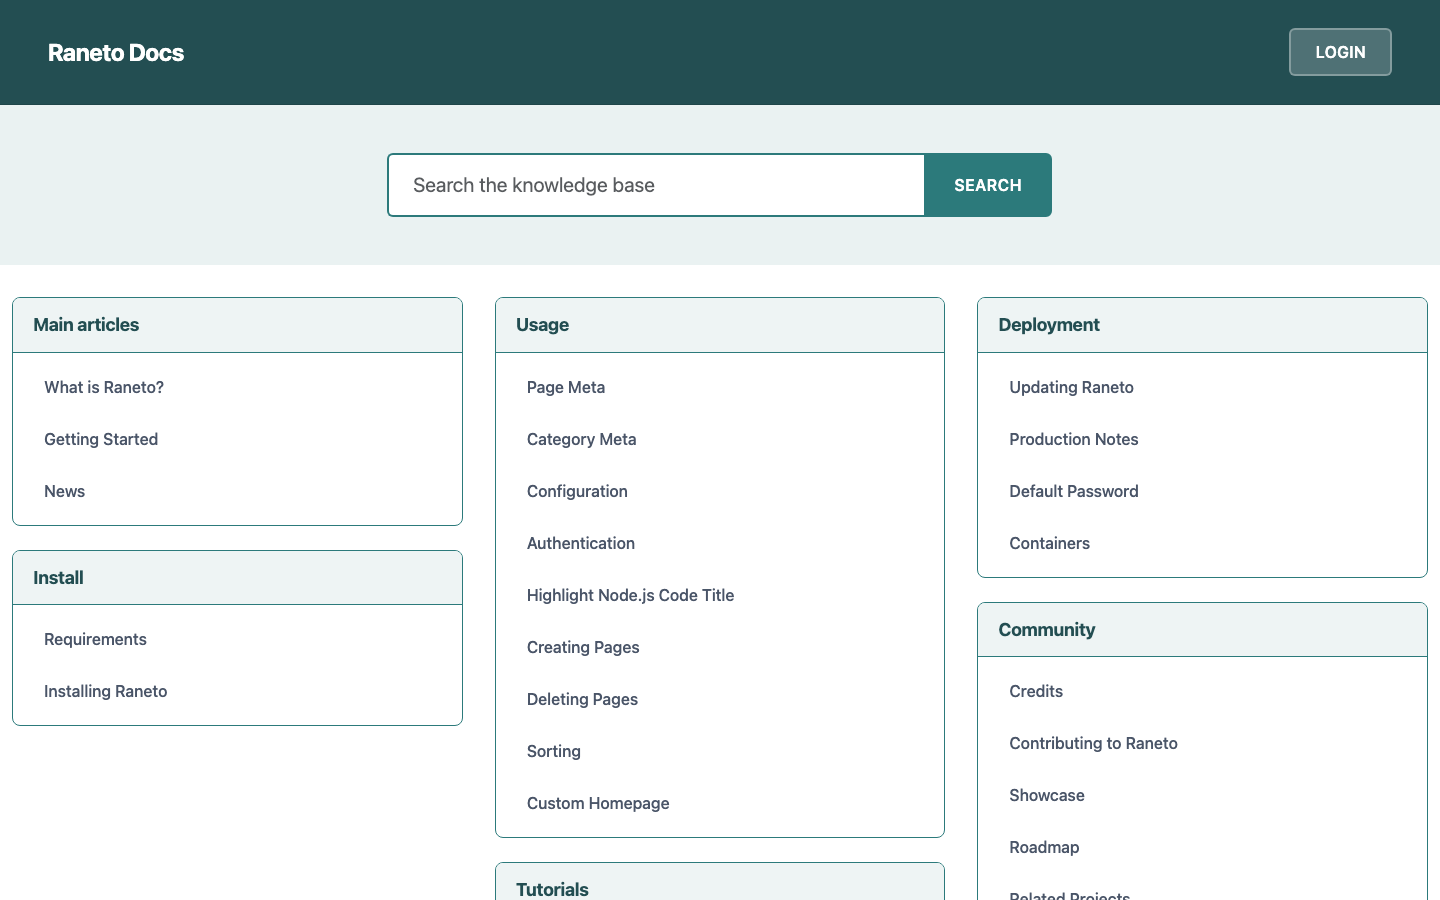Open the Authentication article
Viewport: 1440px width, 900px height.
tap(581, 543)
